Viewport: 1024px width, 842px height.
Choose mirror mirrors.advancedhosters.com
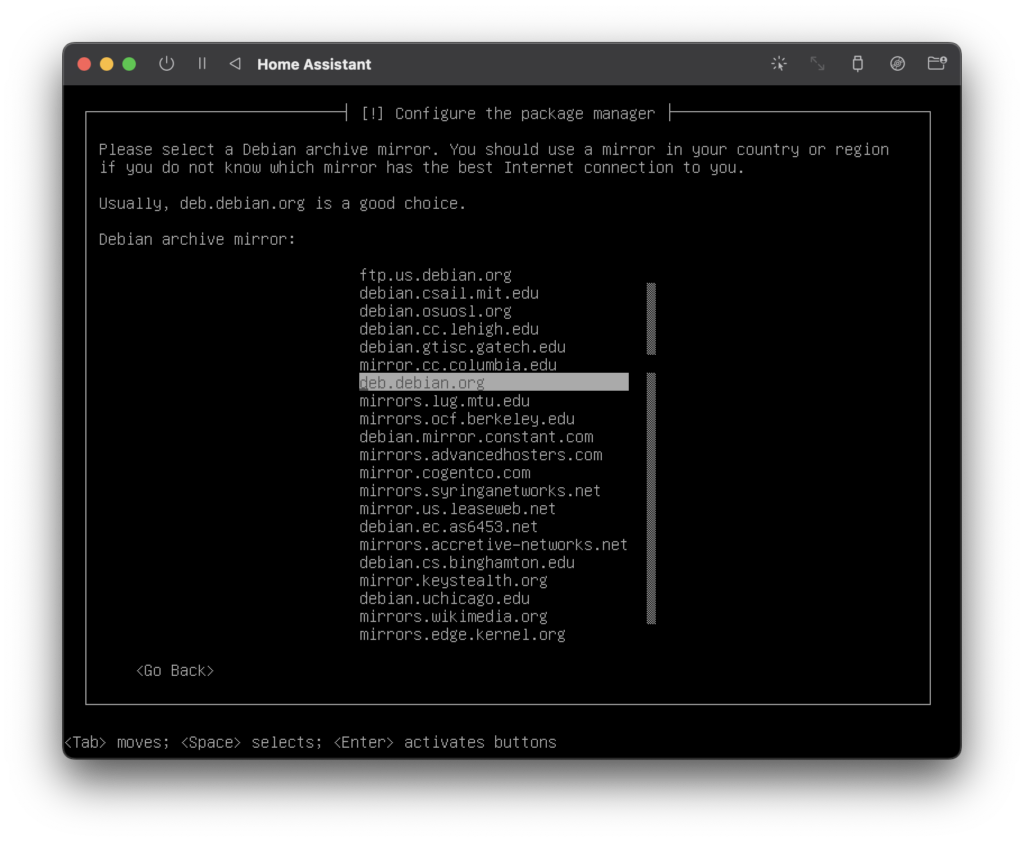click(481, 455)
